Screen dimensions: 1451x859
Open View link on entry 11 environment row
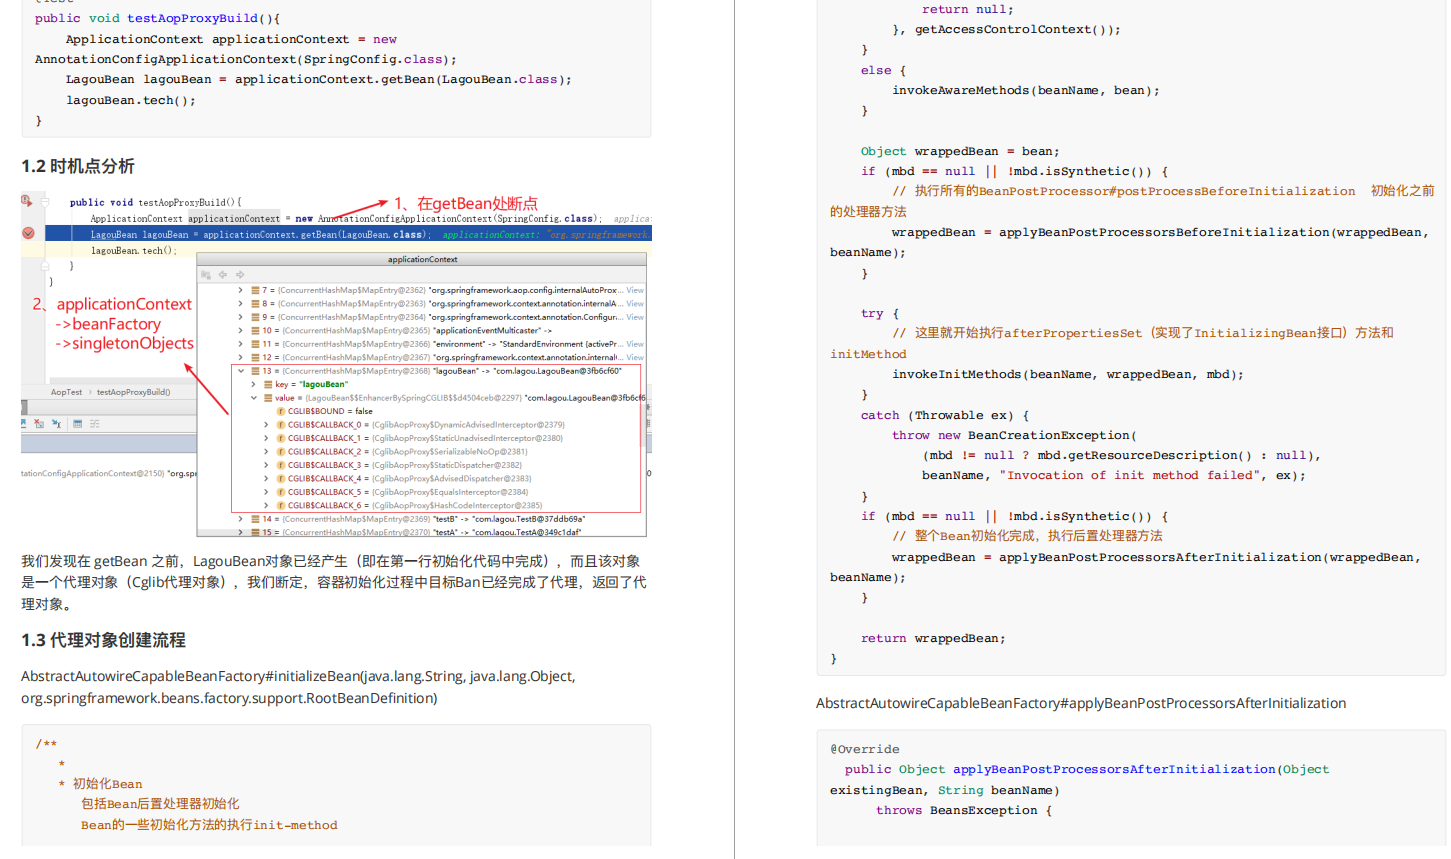[635, 344]
